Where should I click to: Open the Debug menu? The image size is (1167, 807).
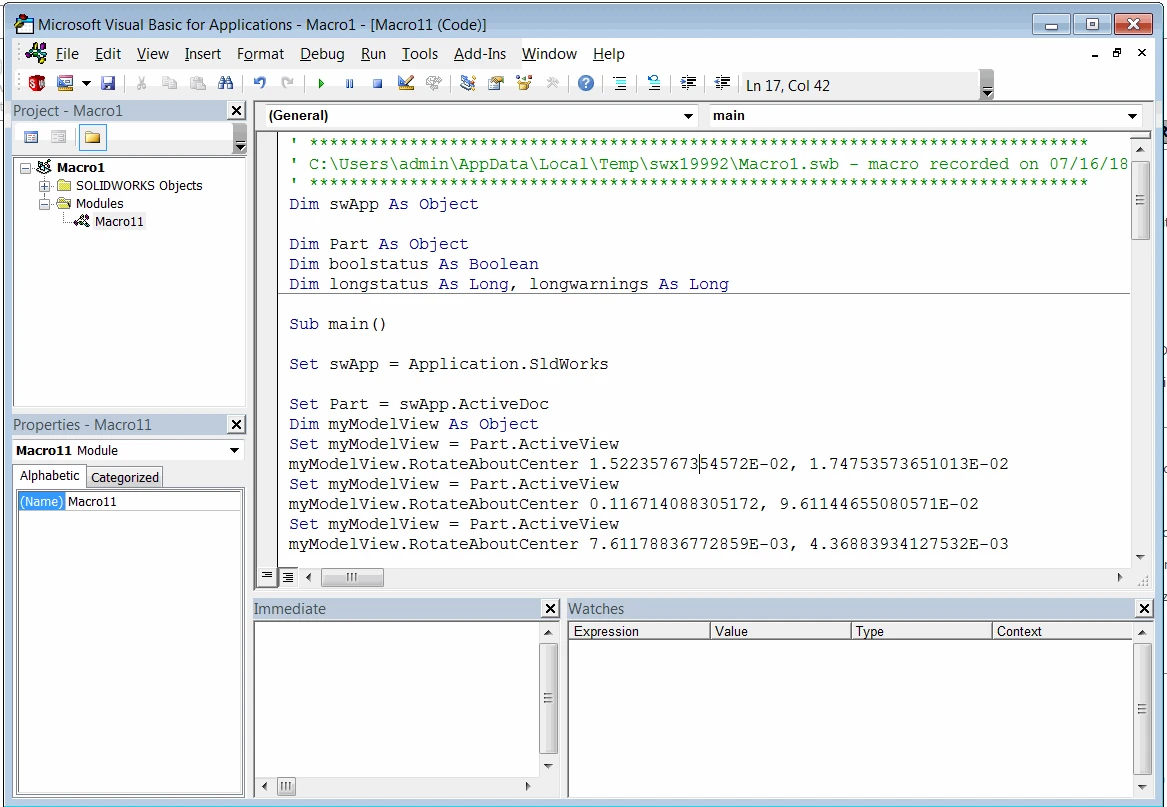pyautogui.click(x=322, y=54)
